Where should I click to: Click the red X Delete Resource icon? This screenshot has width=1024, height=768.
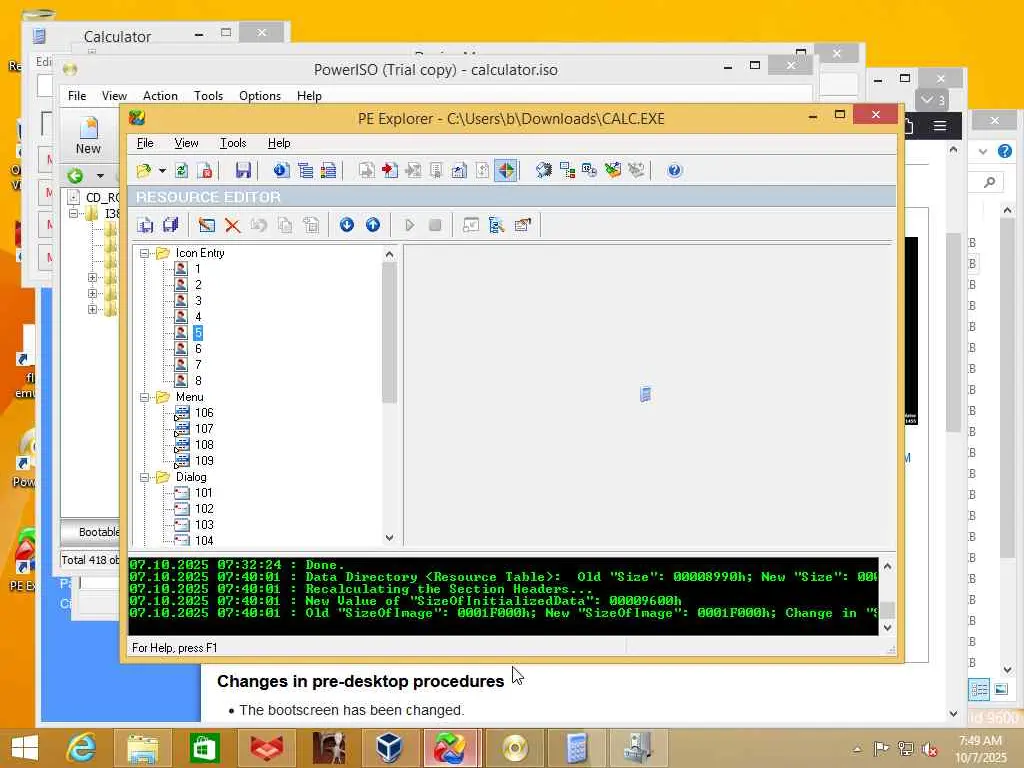pyautogui.click(x=232, y=225)
